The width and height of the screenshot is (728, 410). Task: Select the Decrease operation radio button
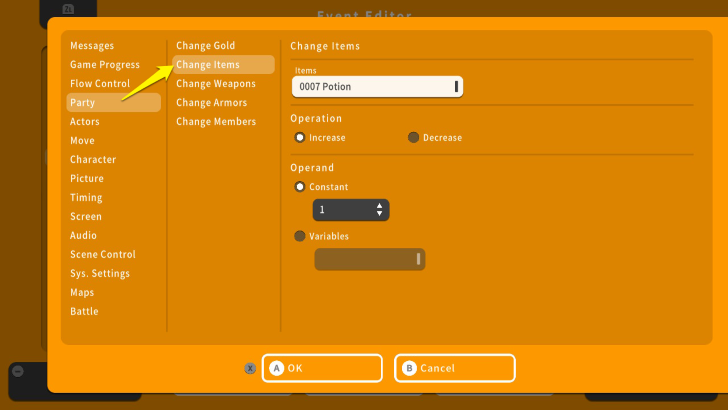pos(413,137)
